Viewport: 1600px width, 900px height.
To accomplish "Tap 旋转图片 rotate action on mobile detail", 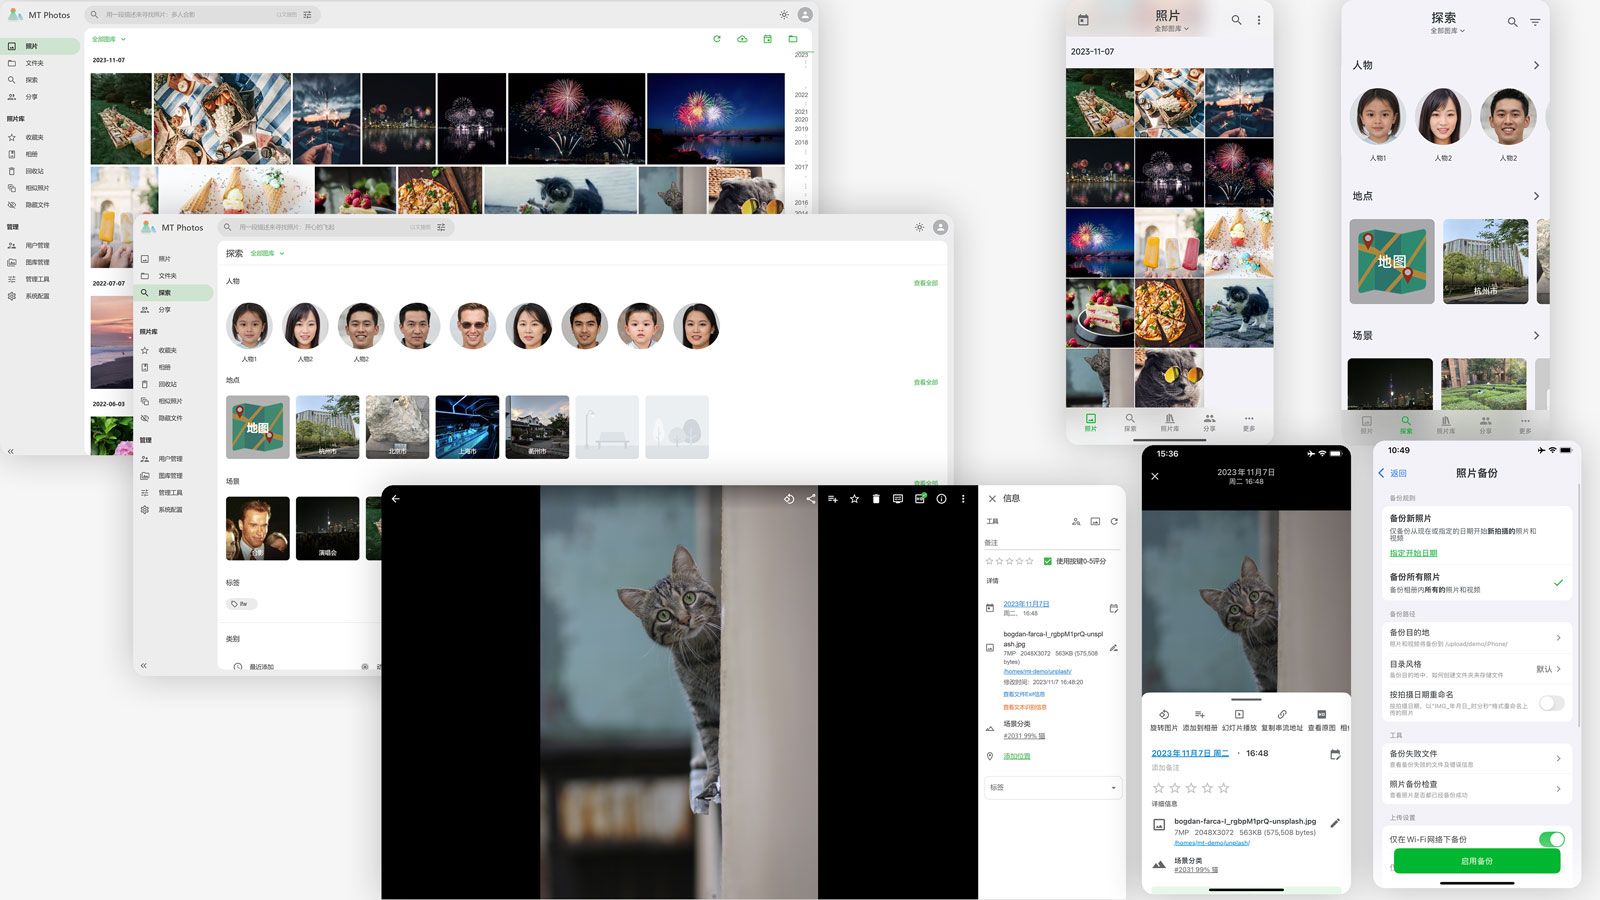I will [x=1164, y=720].
